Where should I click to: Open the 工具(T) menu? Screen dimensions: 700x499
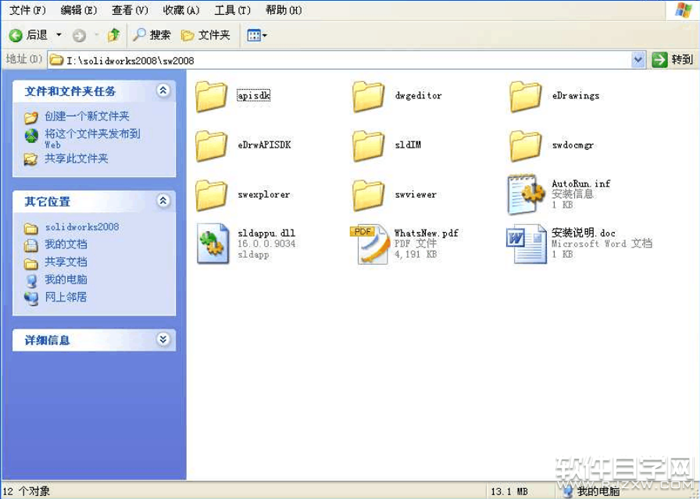click(232, 10)
